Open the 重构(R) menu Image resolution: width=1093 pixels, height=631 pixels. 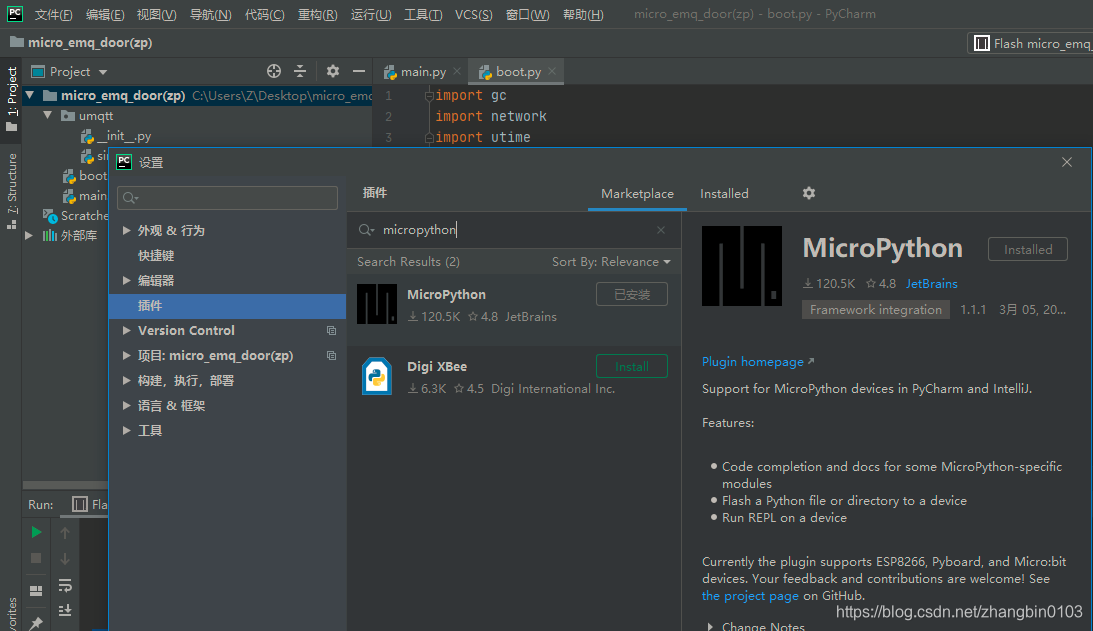pyautogui.click(x=318, y=15)
